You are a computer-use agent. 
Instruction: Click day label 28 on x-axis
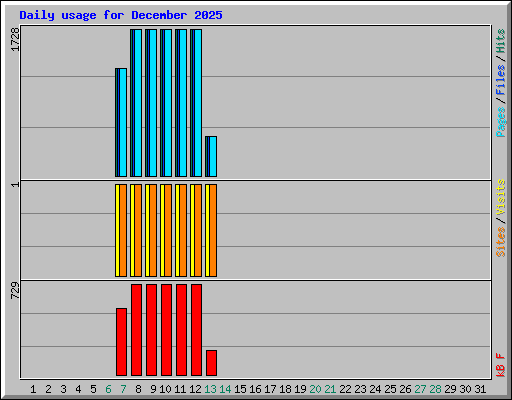point(435,389)
